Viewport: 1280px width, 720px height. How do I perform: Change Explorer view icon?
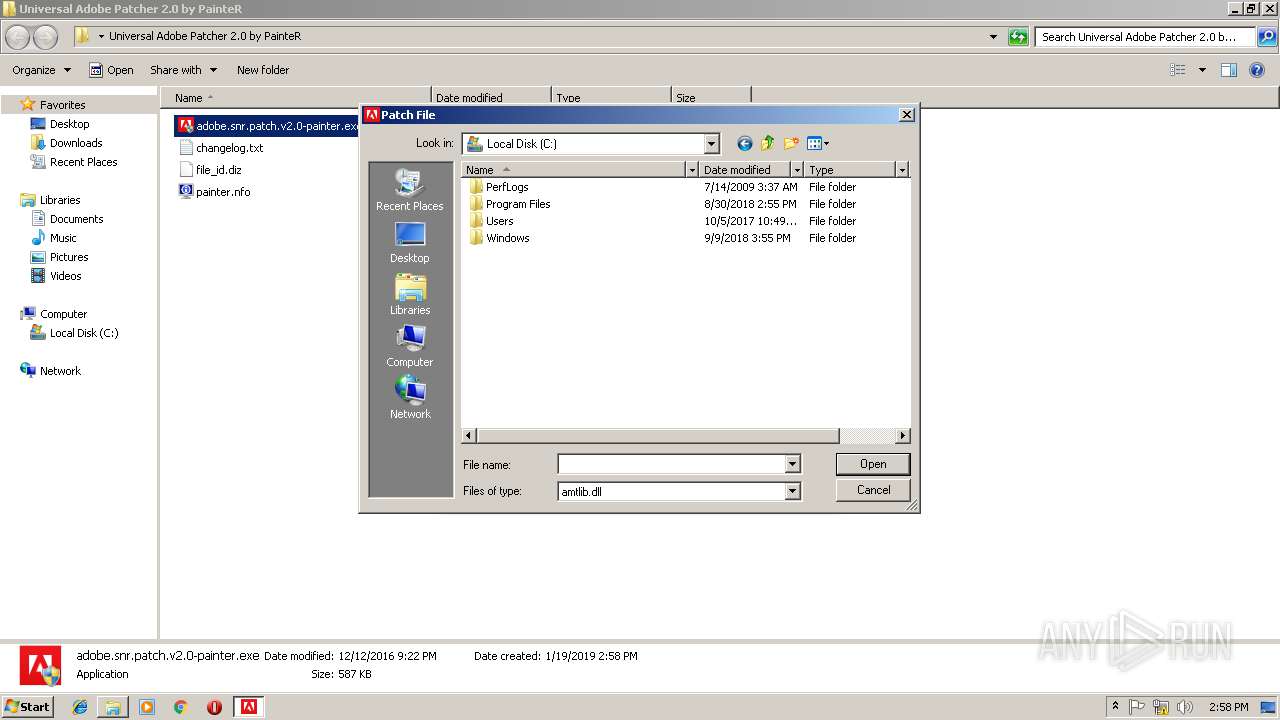(1178, 70)
